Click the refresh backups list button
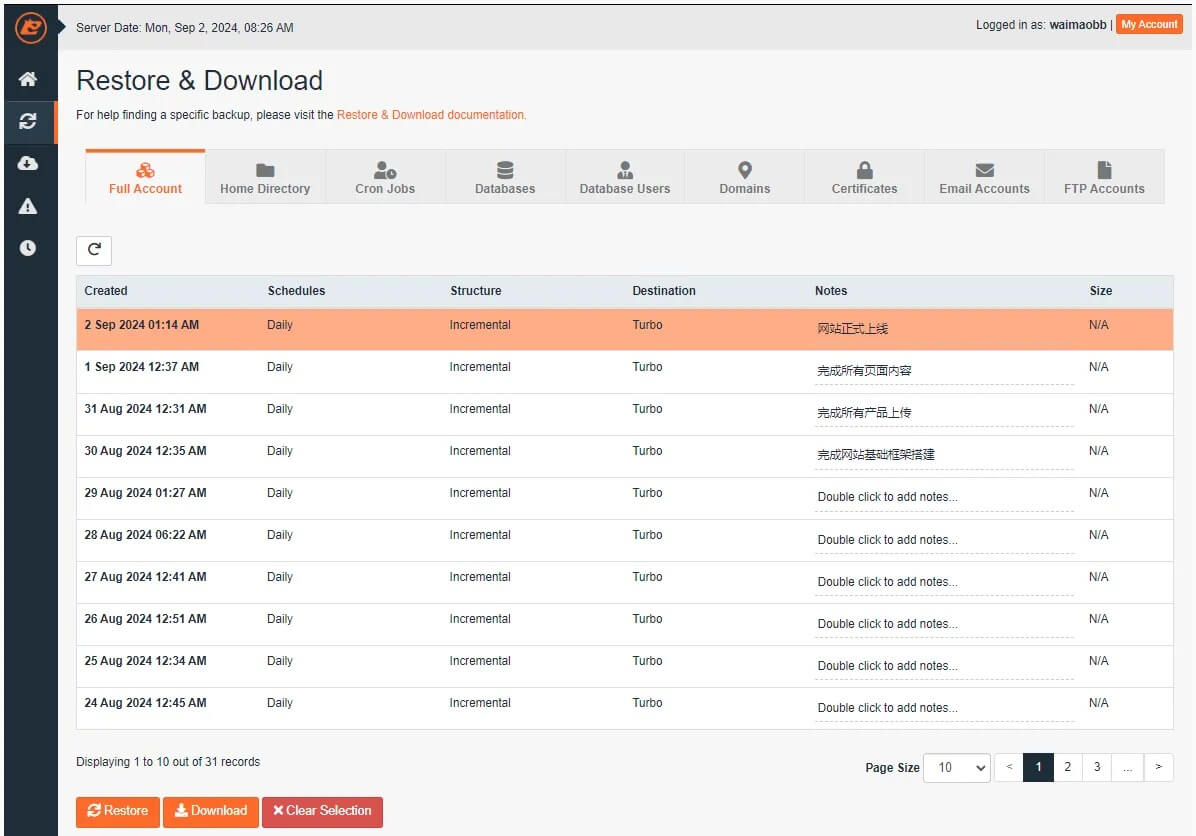The height and width of the screenshot is (836, 1196). point(94,250)
